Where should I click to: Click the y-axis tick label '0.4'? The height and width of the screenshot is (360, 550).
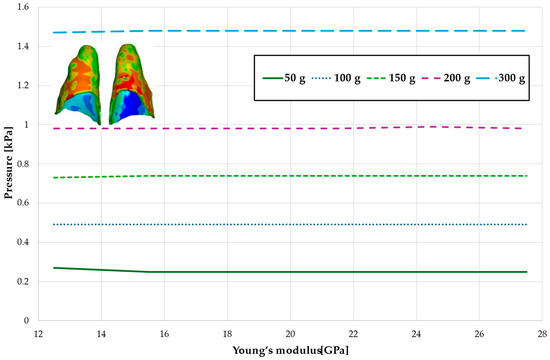coord(23,242)
